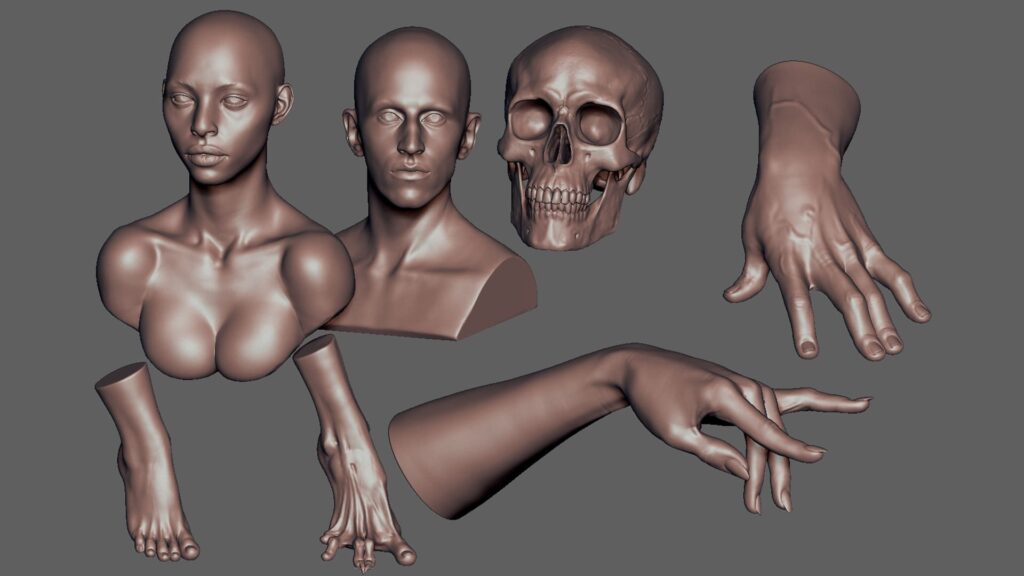Viewport: 1024px width, 576px height.
Task: Select the foot and lower leg model
Action: [148, 461]
